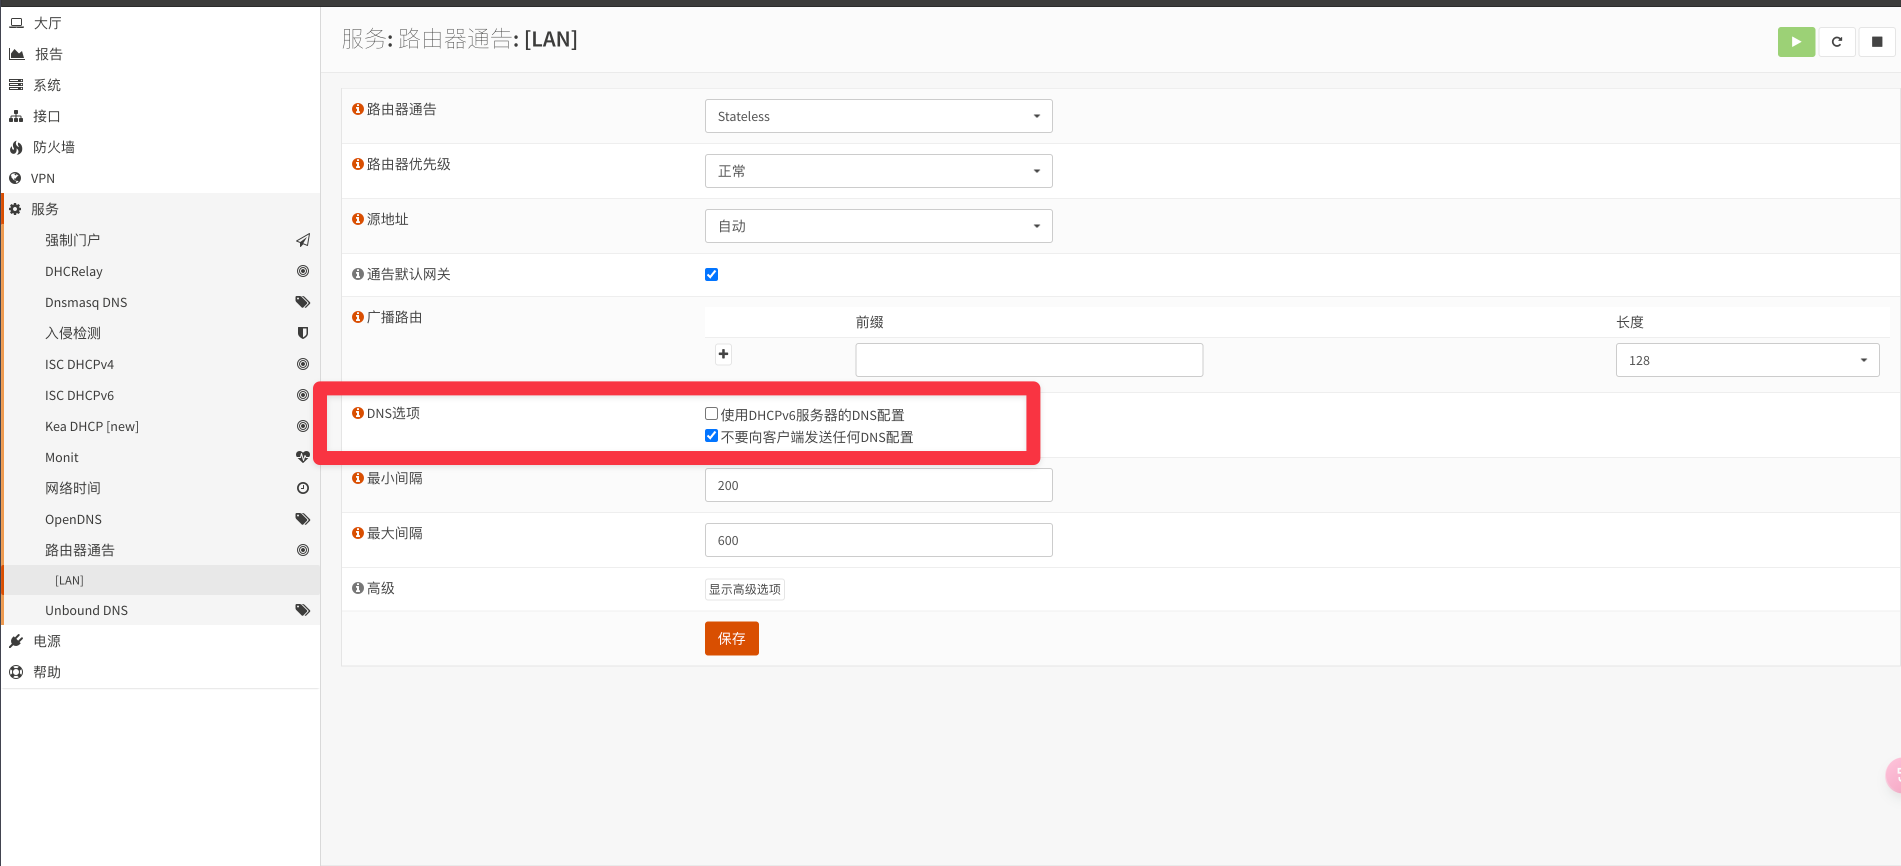Click the plus icon to add broadcast route
1901x866 pixels.
pyautogui.click(x=723, y=354)
